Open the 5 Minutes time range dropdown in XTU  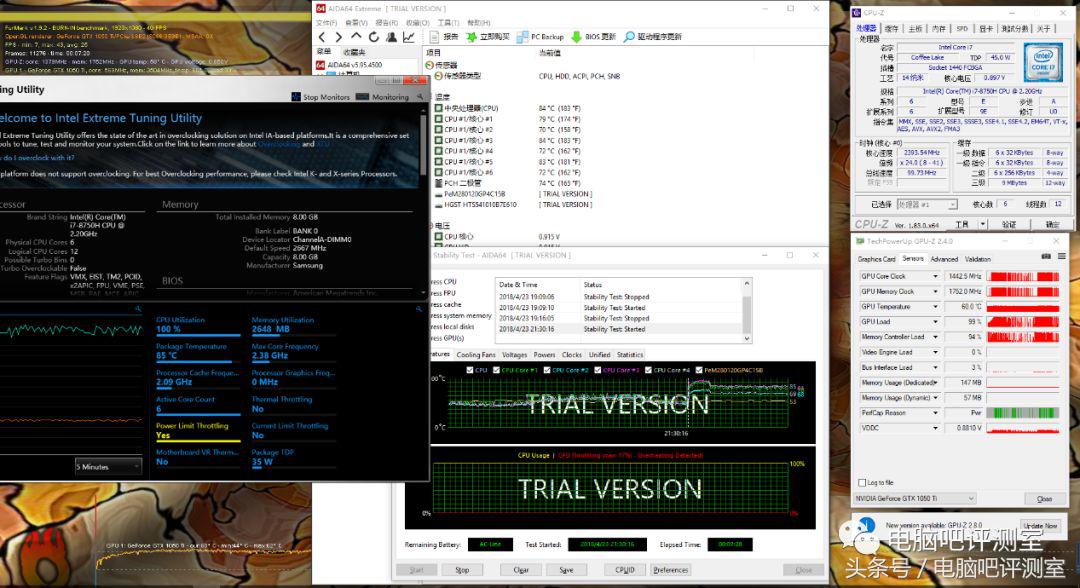(x=108, y=467)
